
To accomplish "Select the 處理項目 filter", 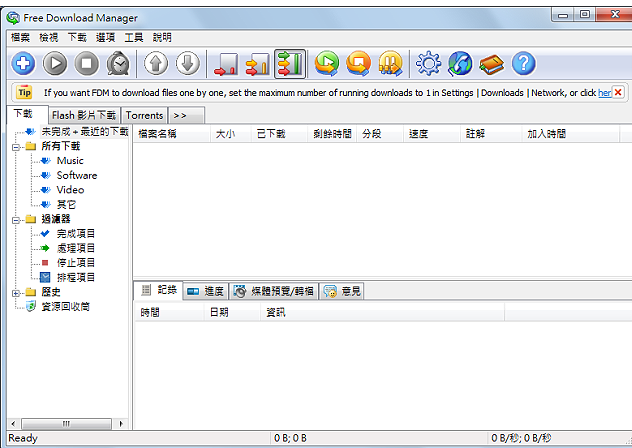I will [x=76, y=248].
